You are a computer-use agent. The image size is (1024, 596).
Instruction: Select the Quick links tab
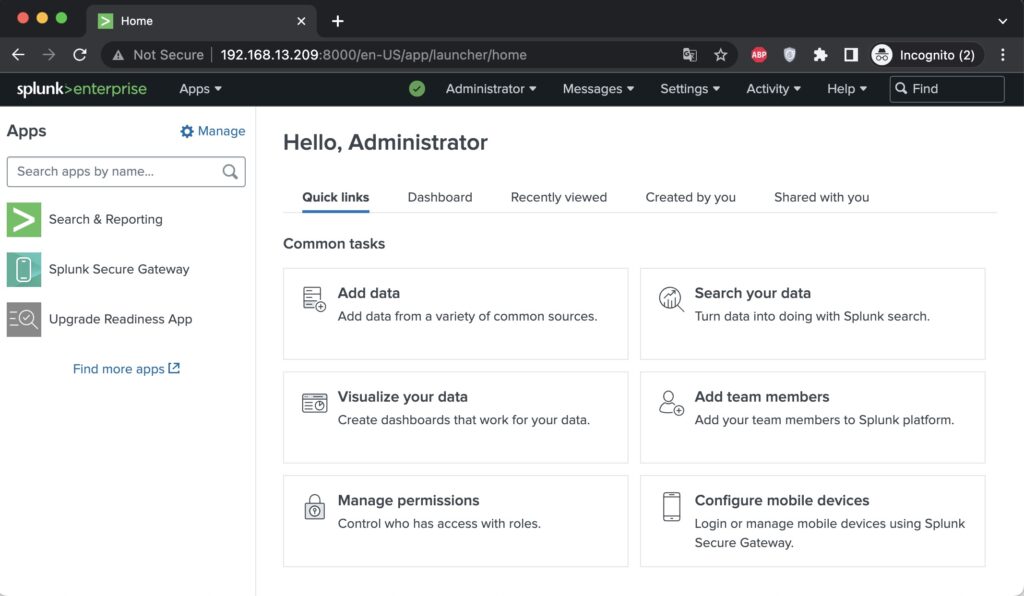pyautogui.click(x=336, y=197)
